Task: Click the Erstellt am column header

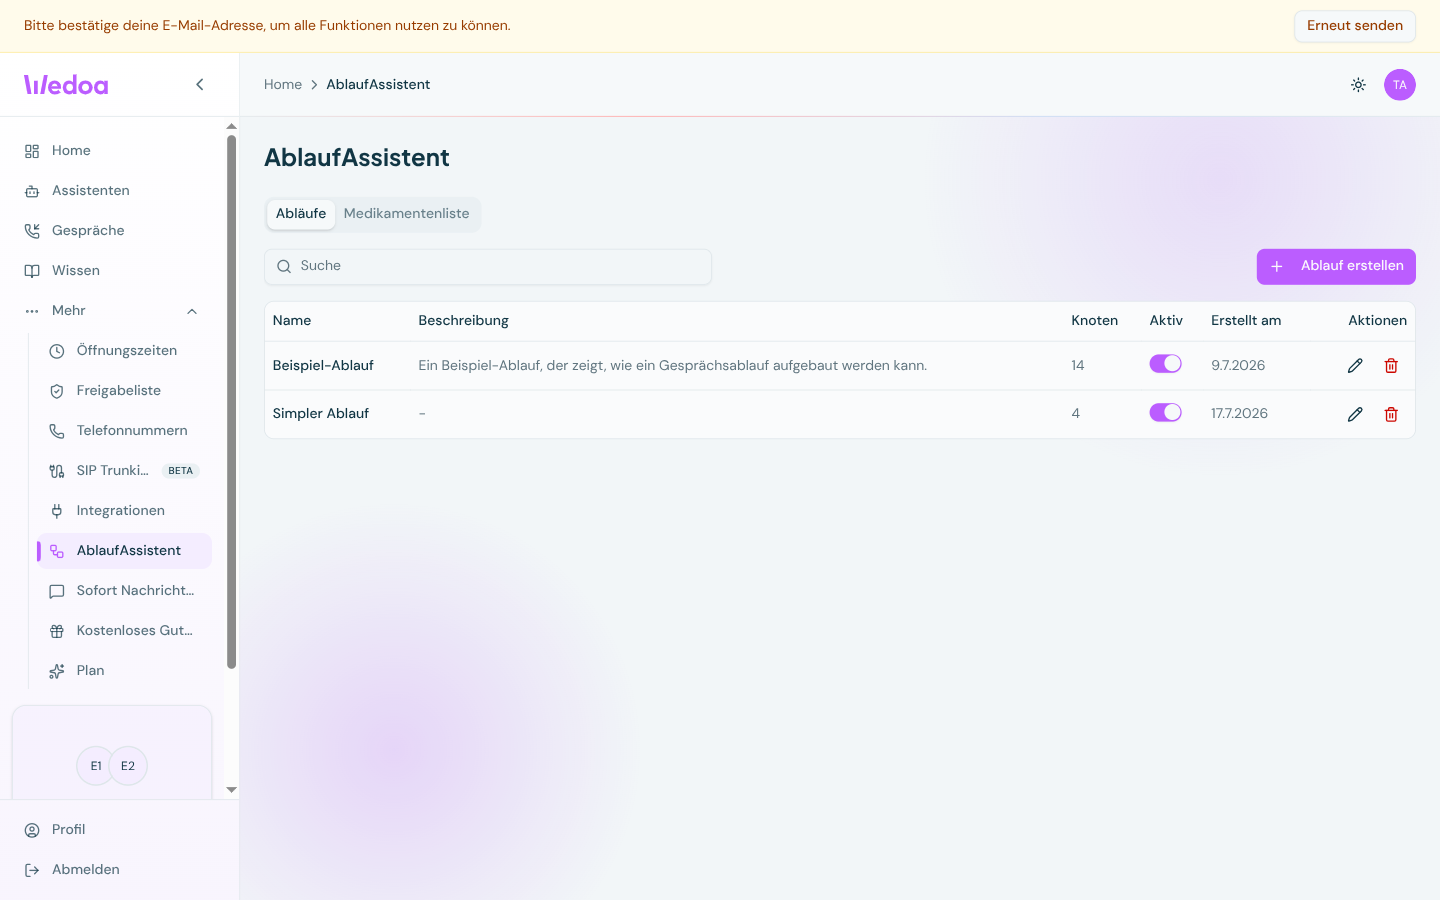Action: [1246, 321]
